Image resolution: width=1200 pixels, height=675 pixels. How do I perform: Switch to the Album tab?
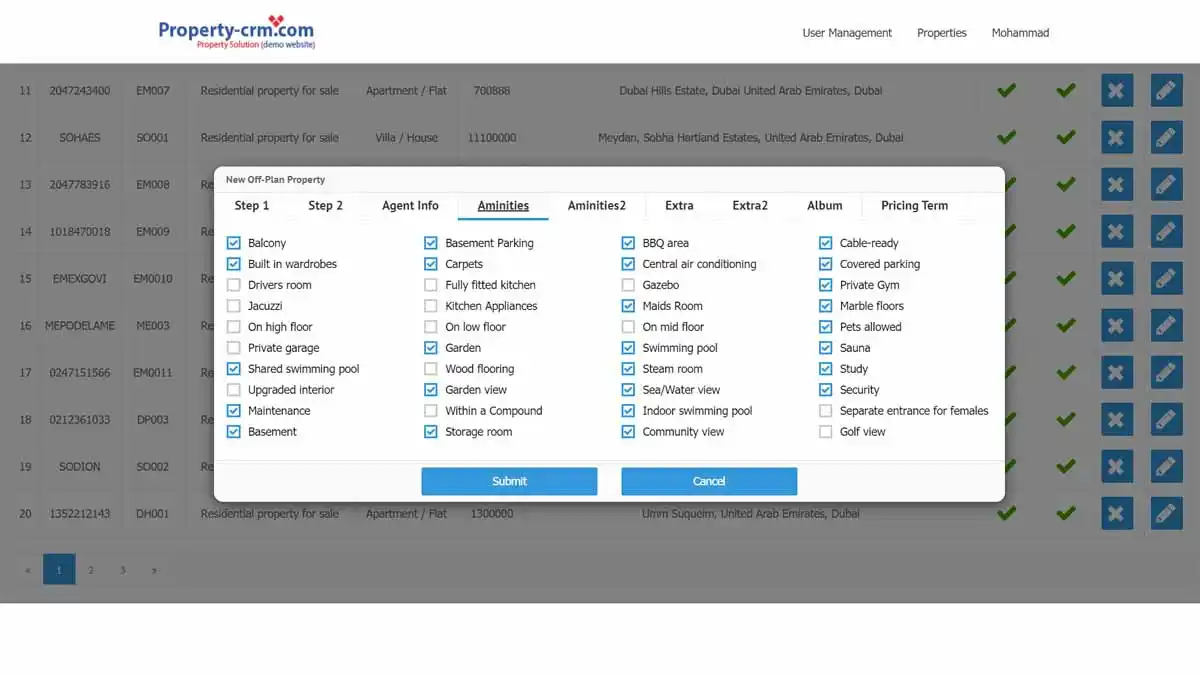(x=825, y=206)
